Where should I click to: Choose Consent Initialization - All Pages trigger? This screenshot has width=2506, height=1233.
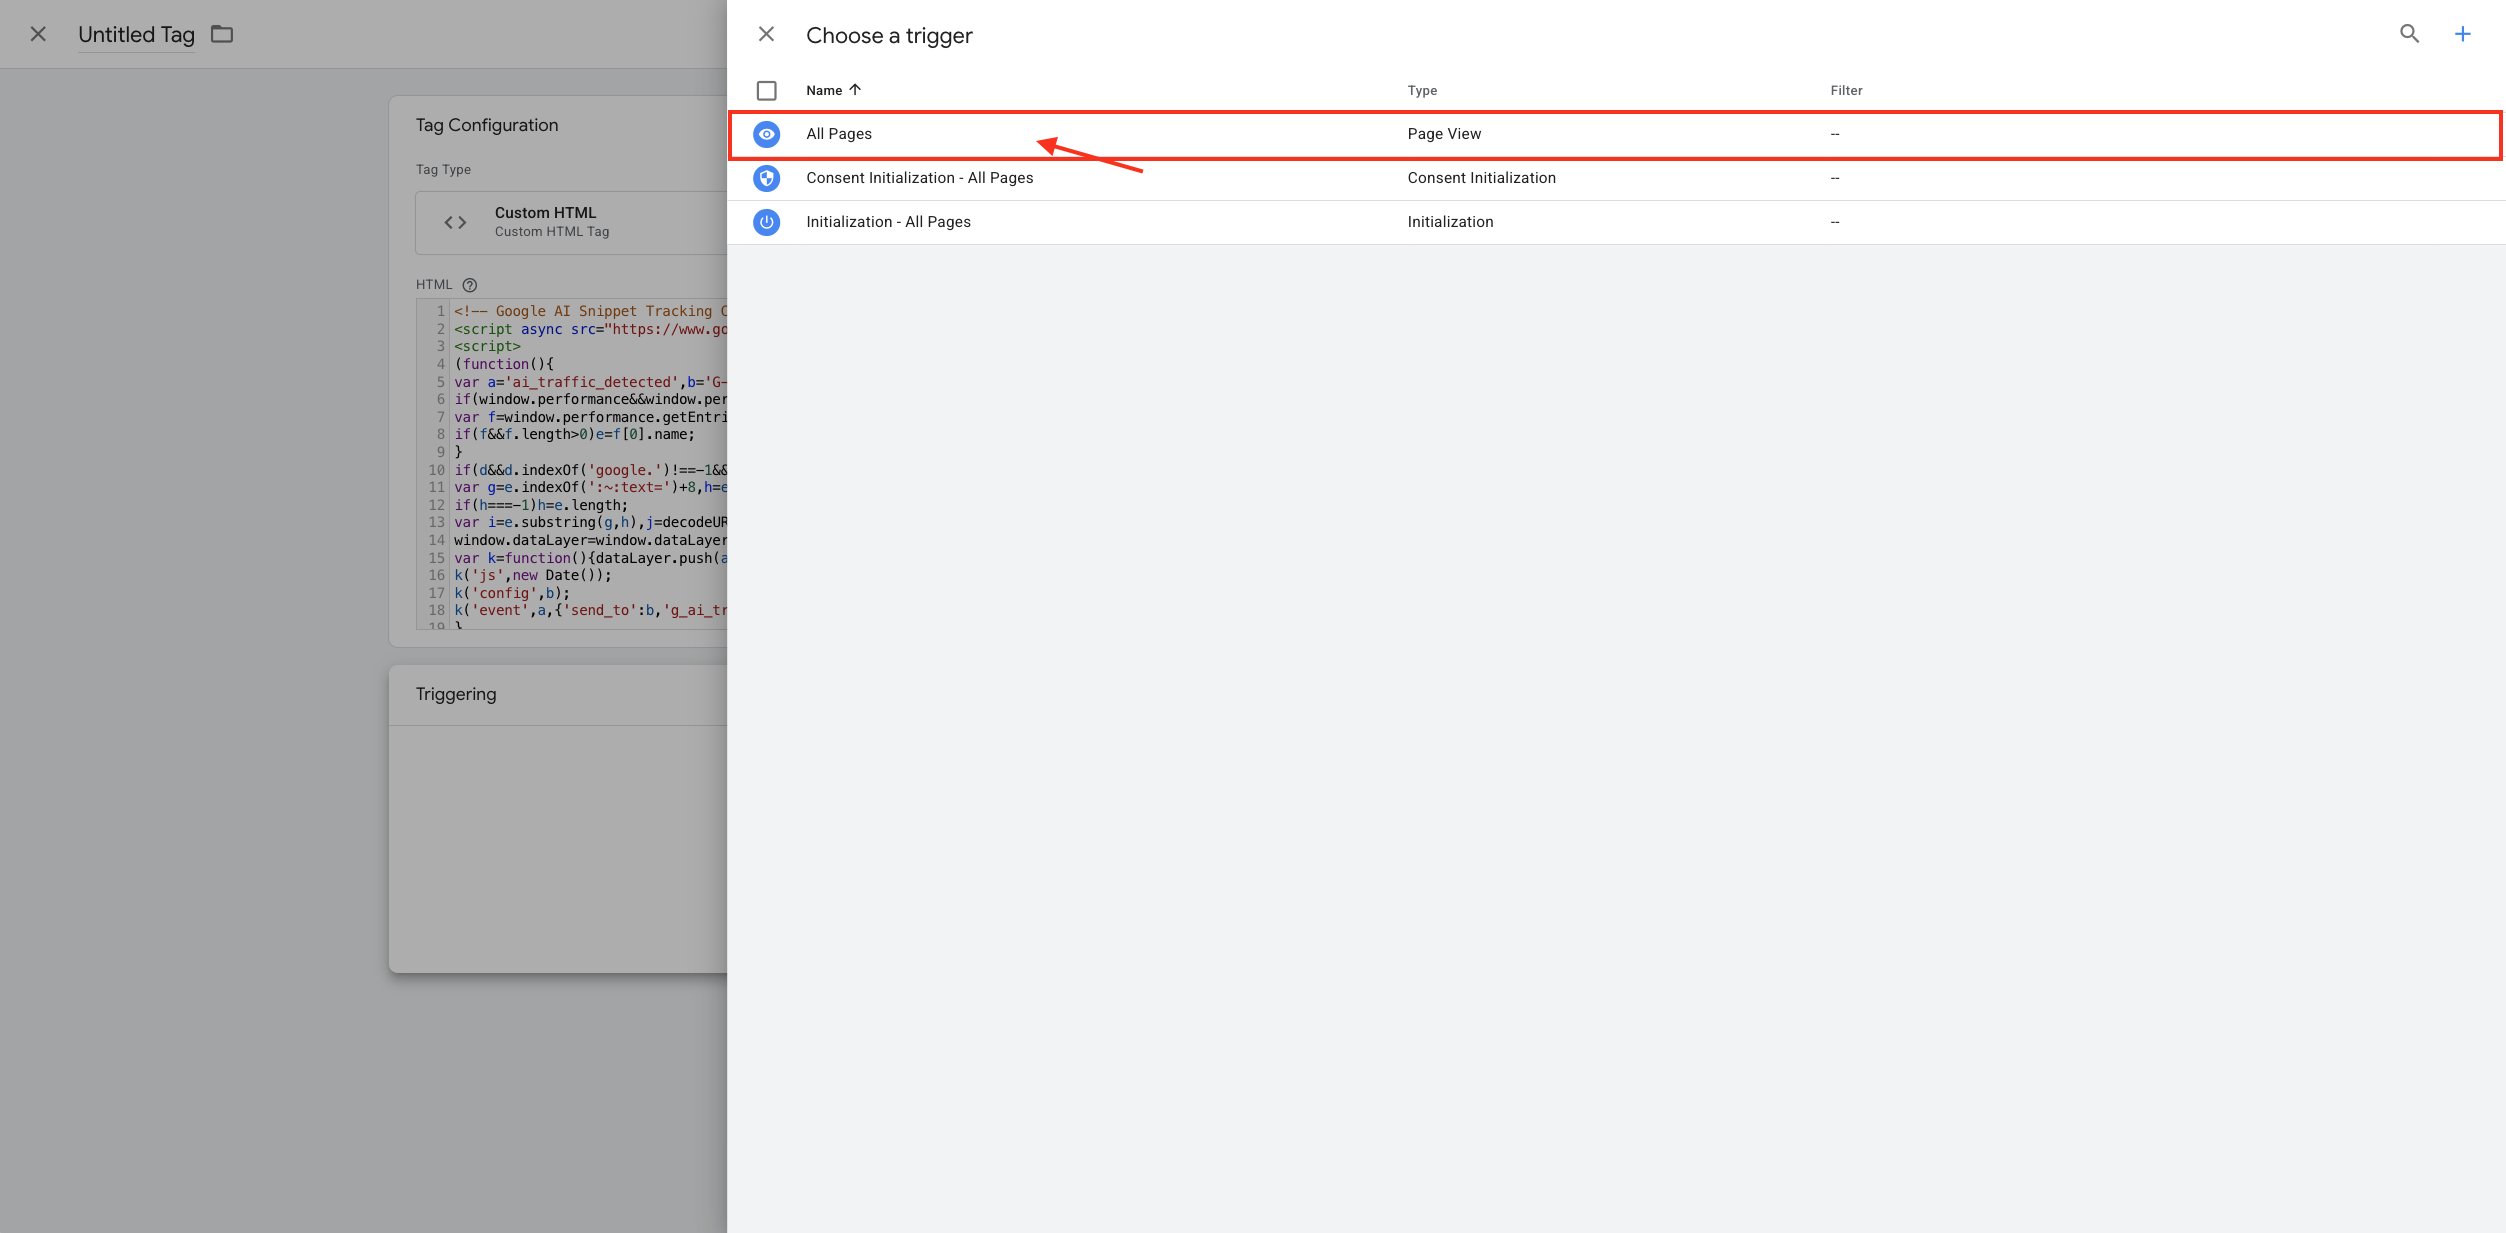click(x=1615, y=178)
